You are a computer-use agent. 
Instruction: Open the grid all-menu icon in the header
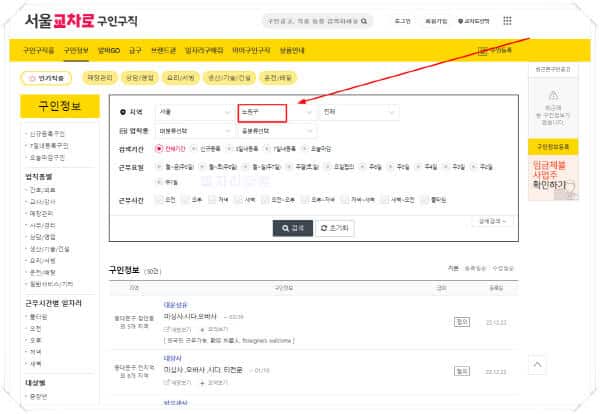tap(507, 21)
